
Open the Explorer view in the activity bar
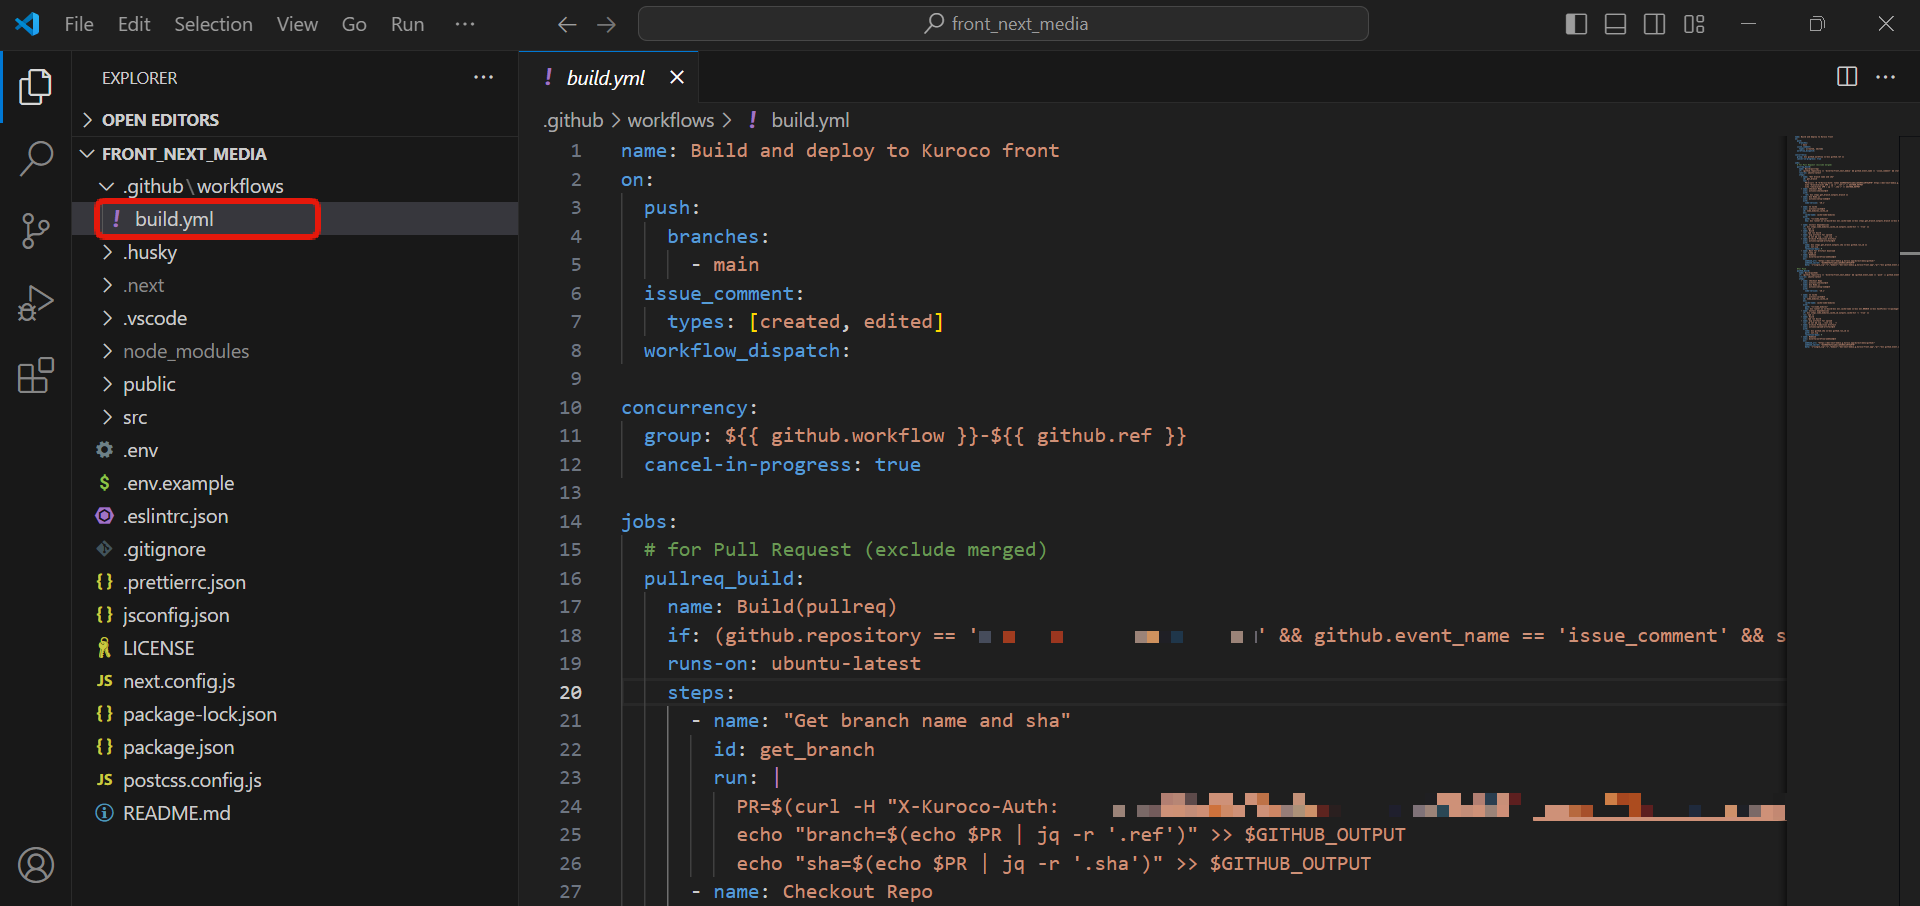point(36,87)
